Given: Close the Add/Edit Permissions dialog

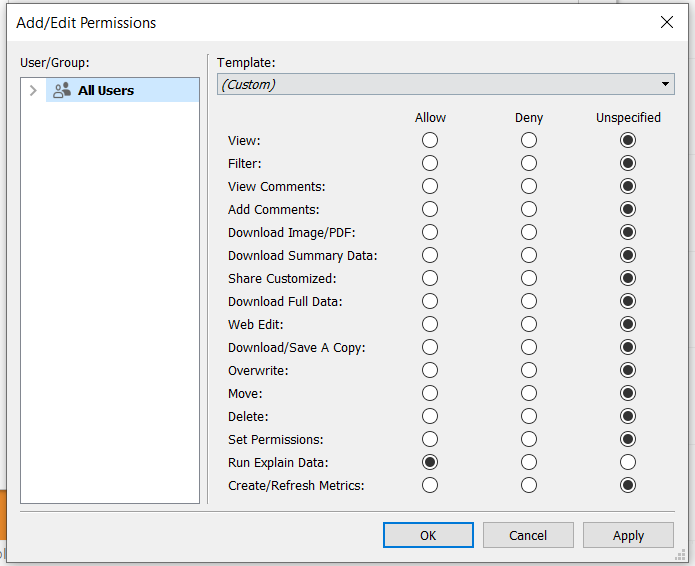Looking at the screenshot, I should pyautogui.click(x=667, y=22).
